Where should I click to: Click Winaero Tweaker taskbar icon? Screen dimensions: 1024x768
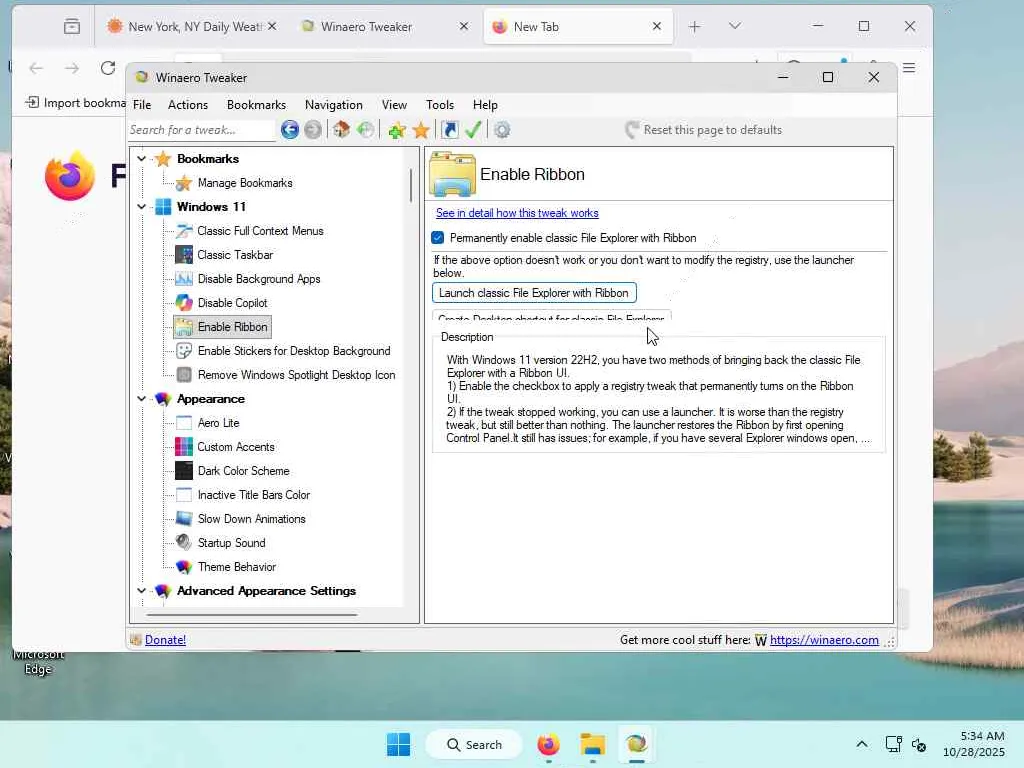pos(636,744)
